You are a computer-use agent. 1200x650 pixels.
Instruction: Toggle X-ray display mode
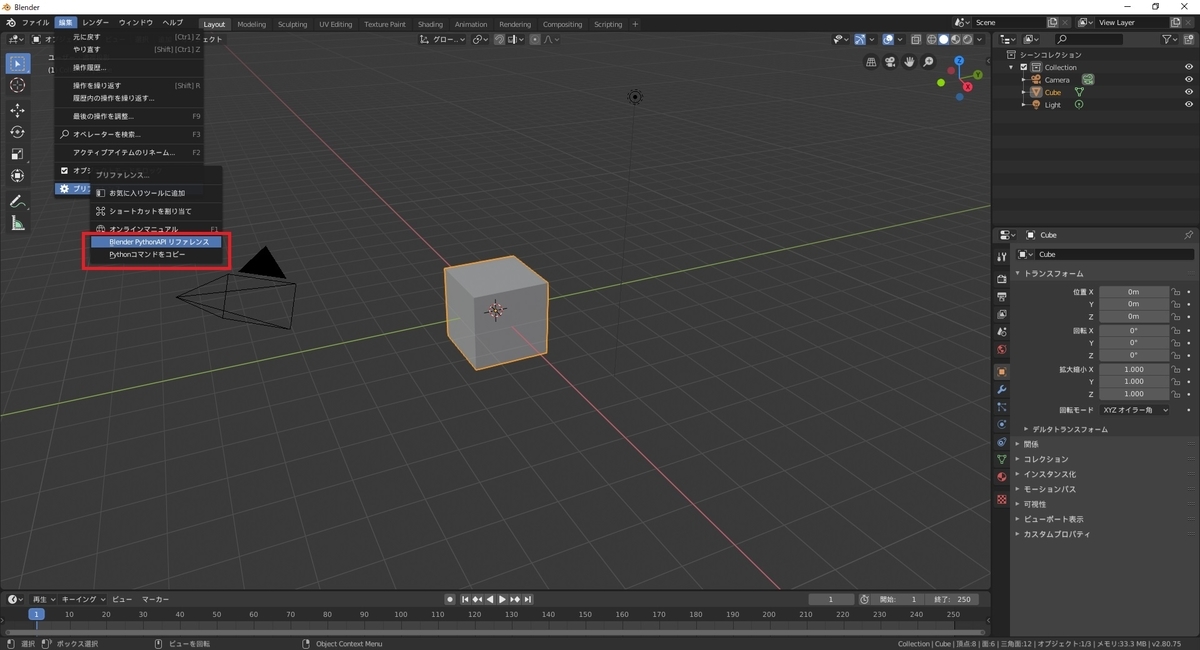[916, 40]
